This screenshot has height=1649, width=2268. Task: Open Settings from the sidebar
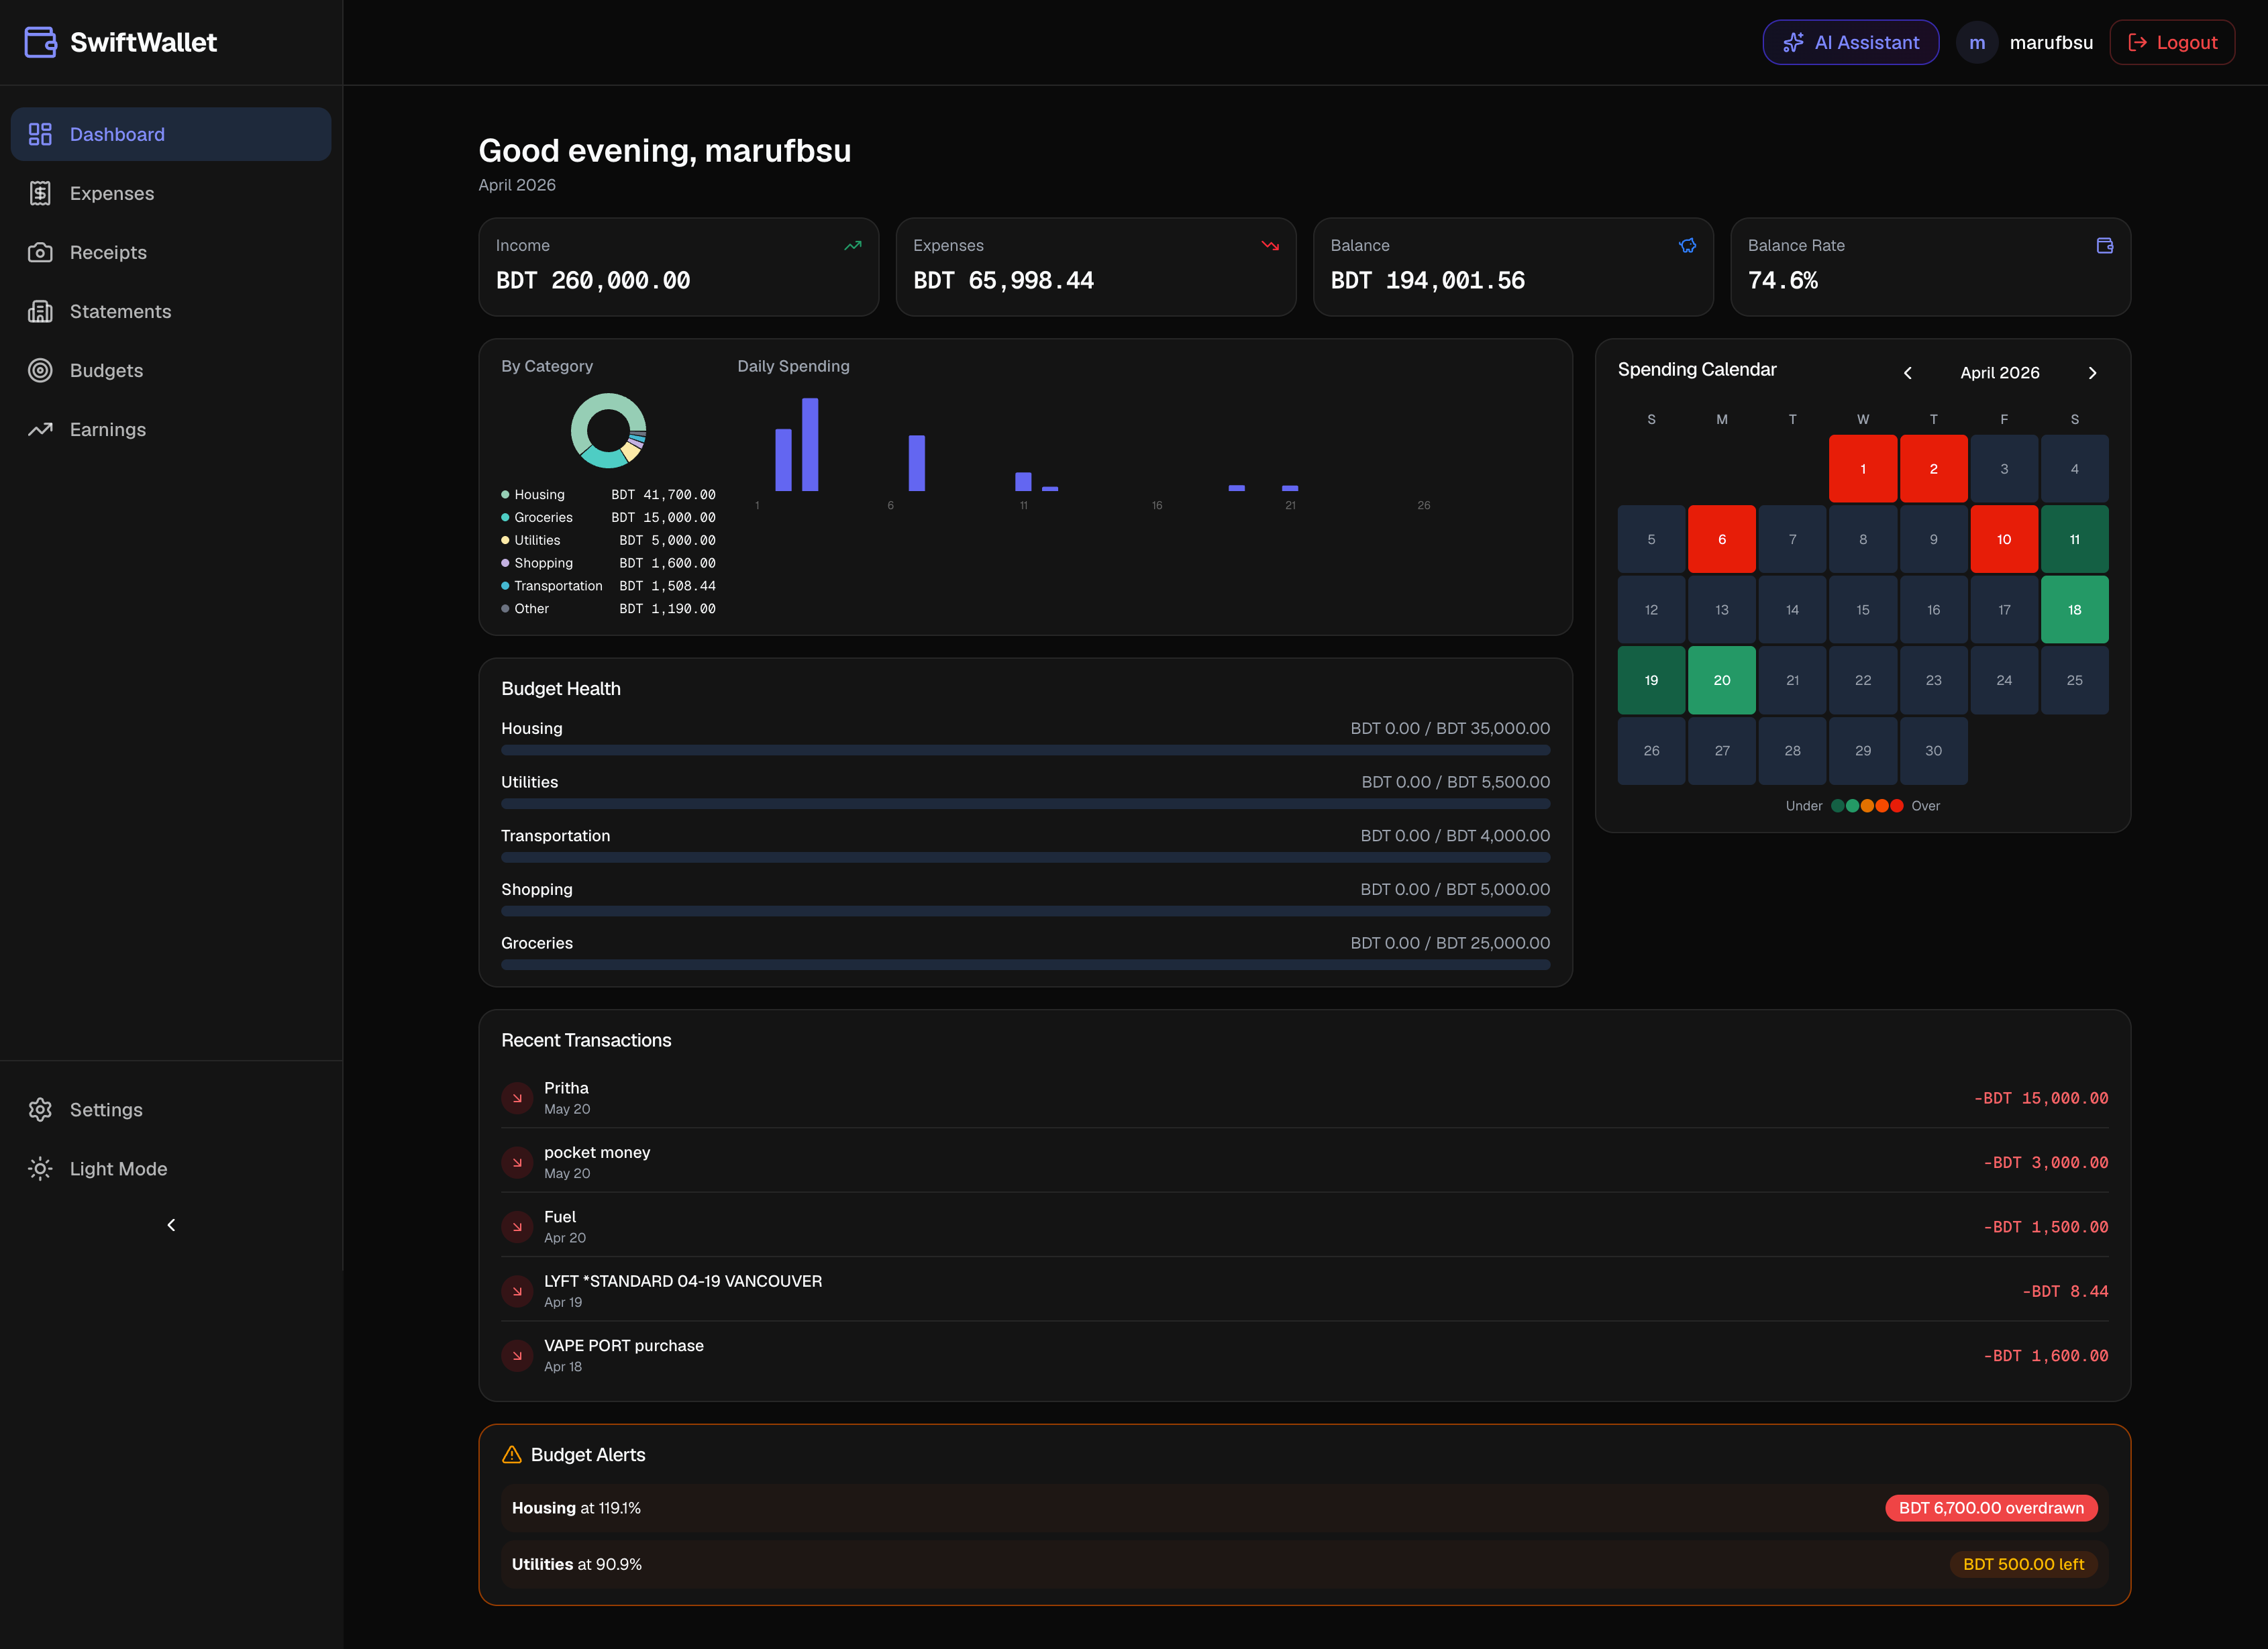coord(171,1110)
